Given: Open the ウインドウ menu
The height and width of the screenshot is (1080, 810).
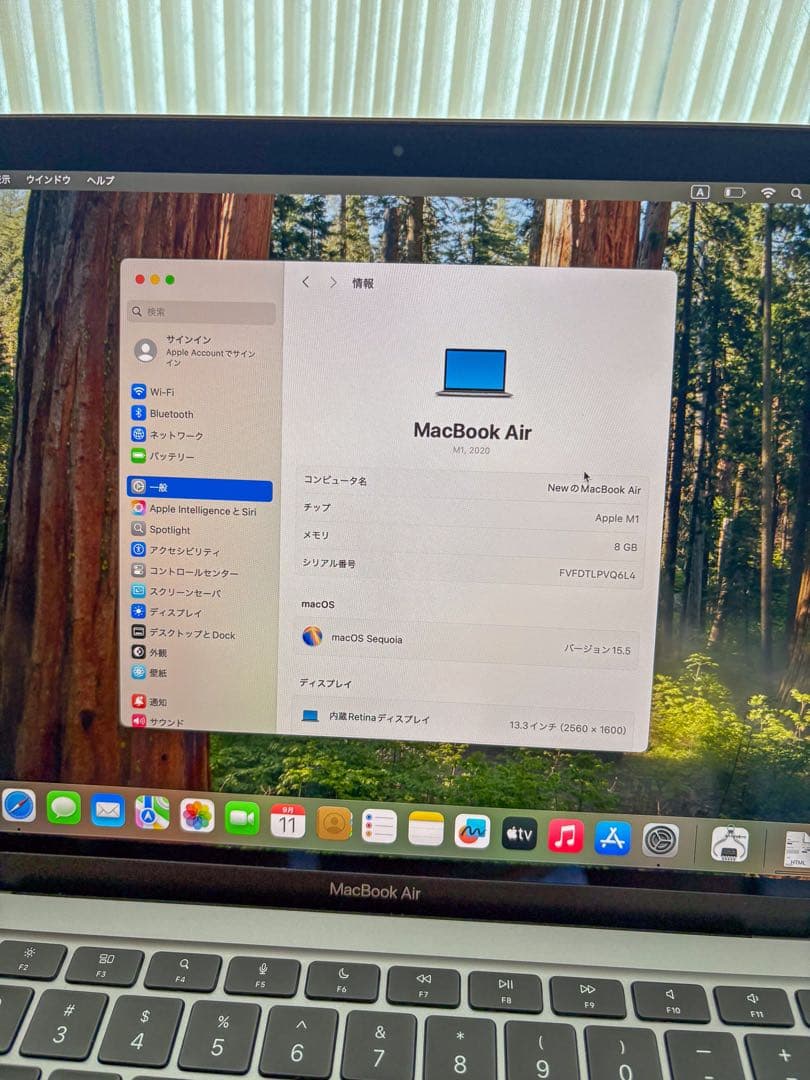Looking at the screenshot, I should tap(48, 179).
